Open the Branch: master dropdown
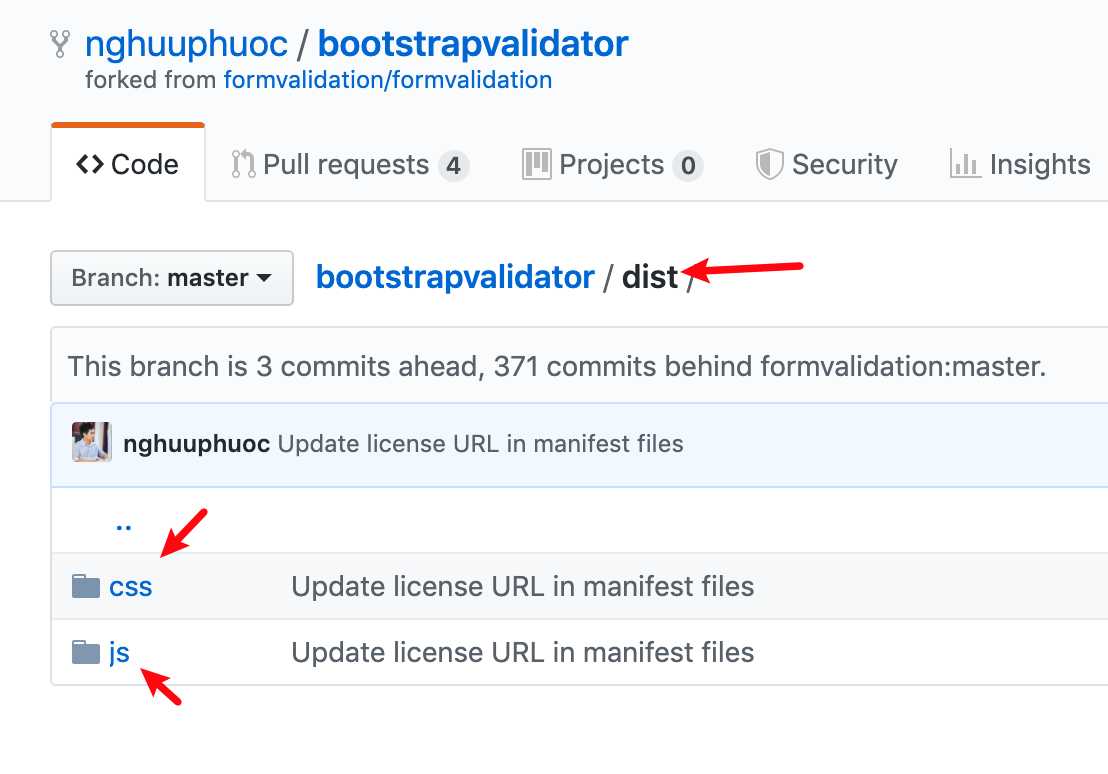Screen dimensions: 1108x774 pyautogui.click(x=172, y=278)
